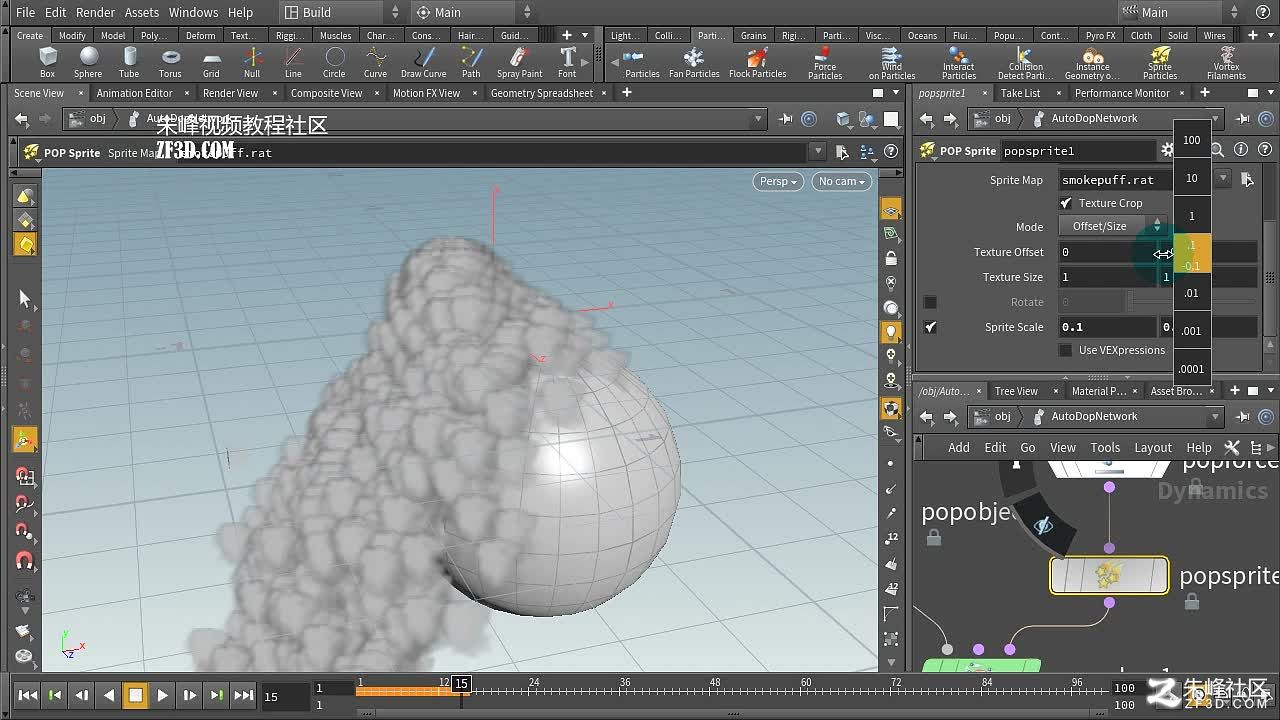The height and width of the screenshot is (720, 1280).
Task: Click the Wind on Particles tool
Action: [x=892, y=63]
